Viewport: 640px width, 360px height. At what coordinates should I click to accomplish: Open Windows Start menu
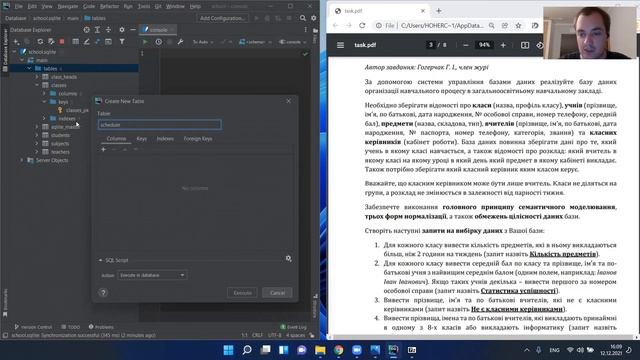[x=229, y=350]
